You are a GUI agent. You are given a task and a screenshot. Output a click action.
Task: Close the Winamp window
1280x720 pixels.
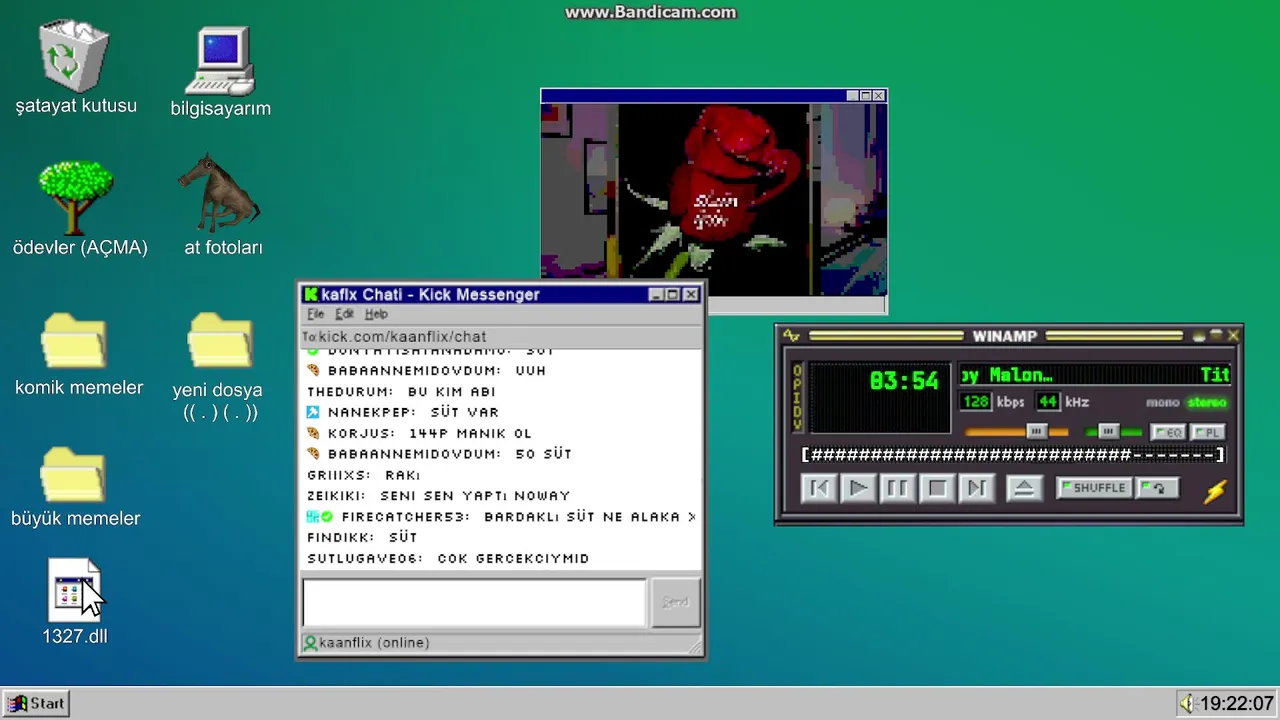tap(1233, 336)
